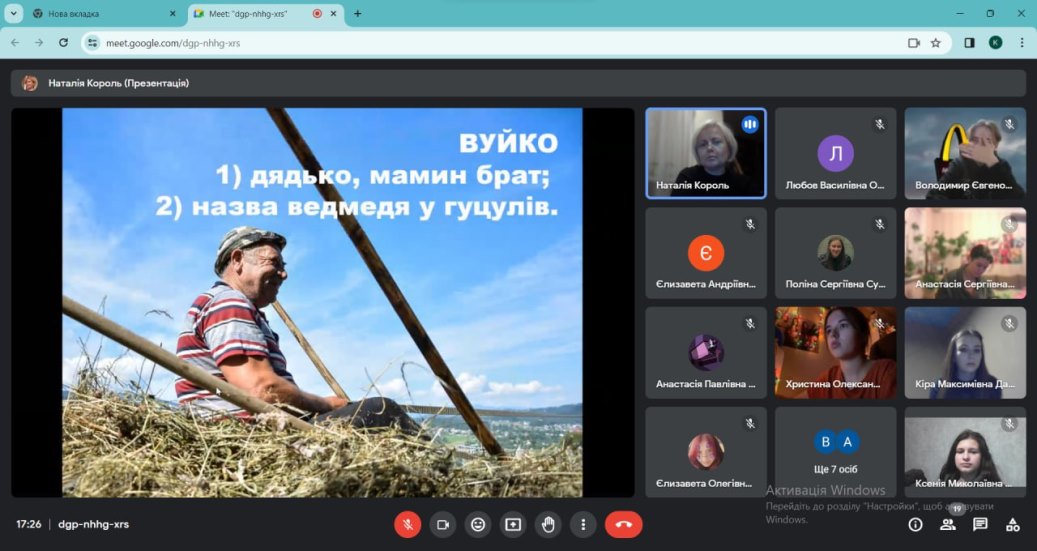Viewport: 1037px width, 551px height.
Task: Open the Chrome profile avatar K
Action: click(995, 43)
